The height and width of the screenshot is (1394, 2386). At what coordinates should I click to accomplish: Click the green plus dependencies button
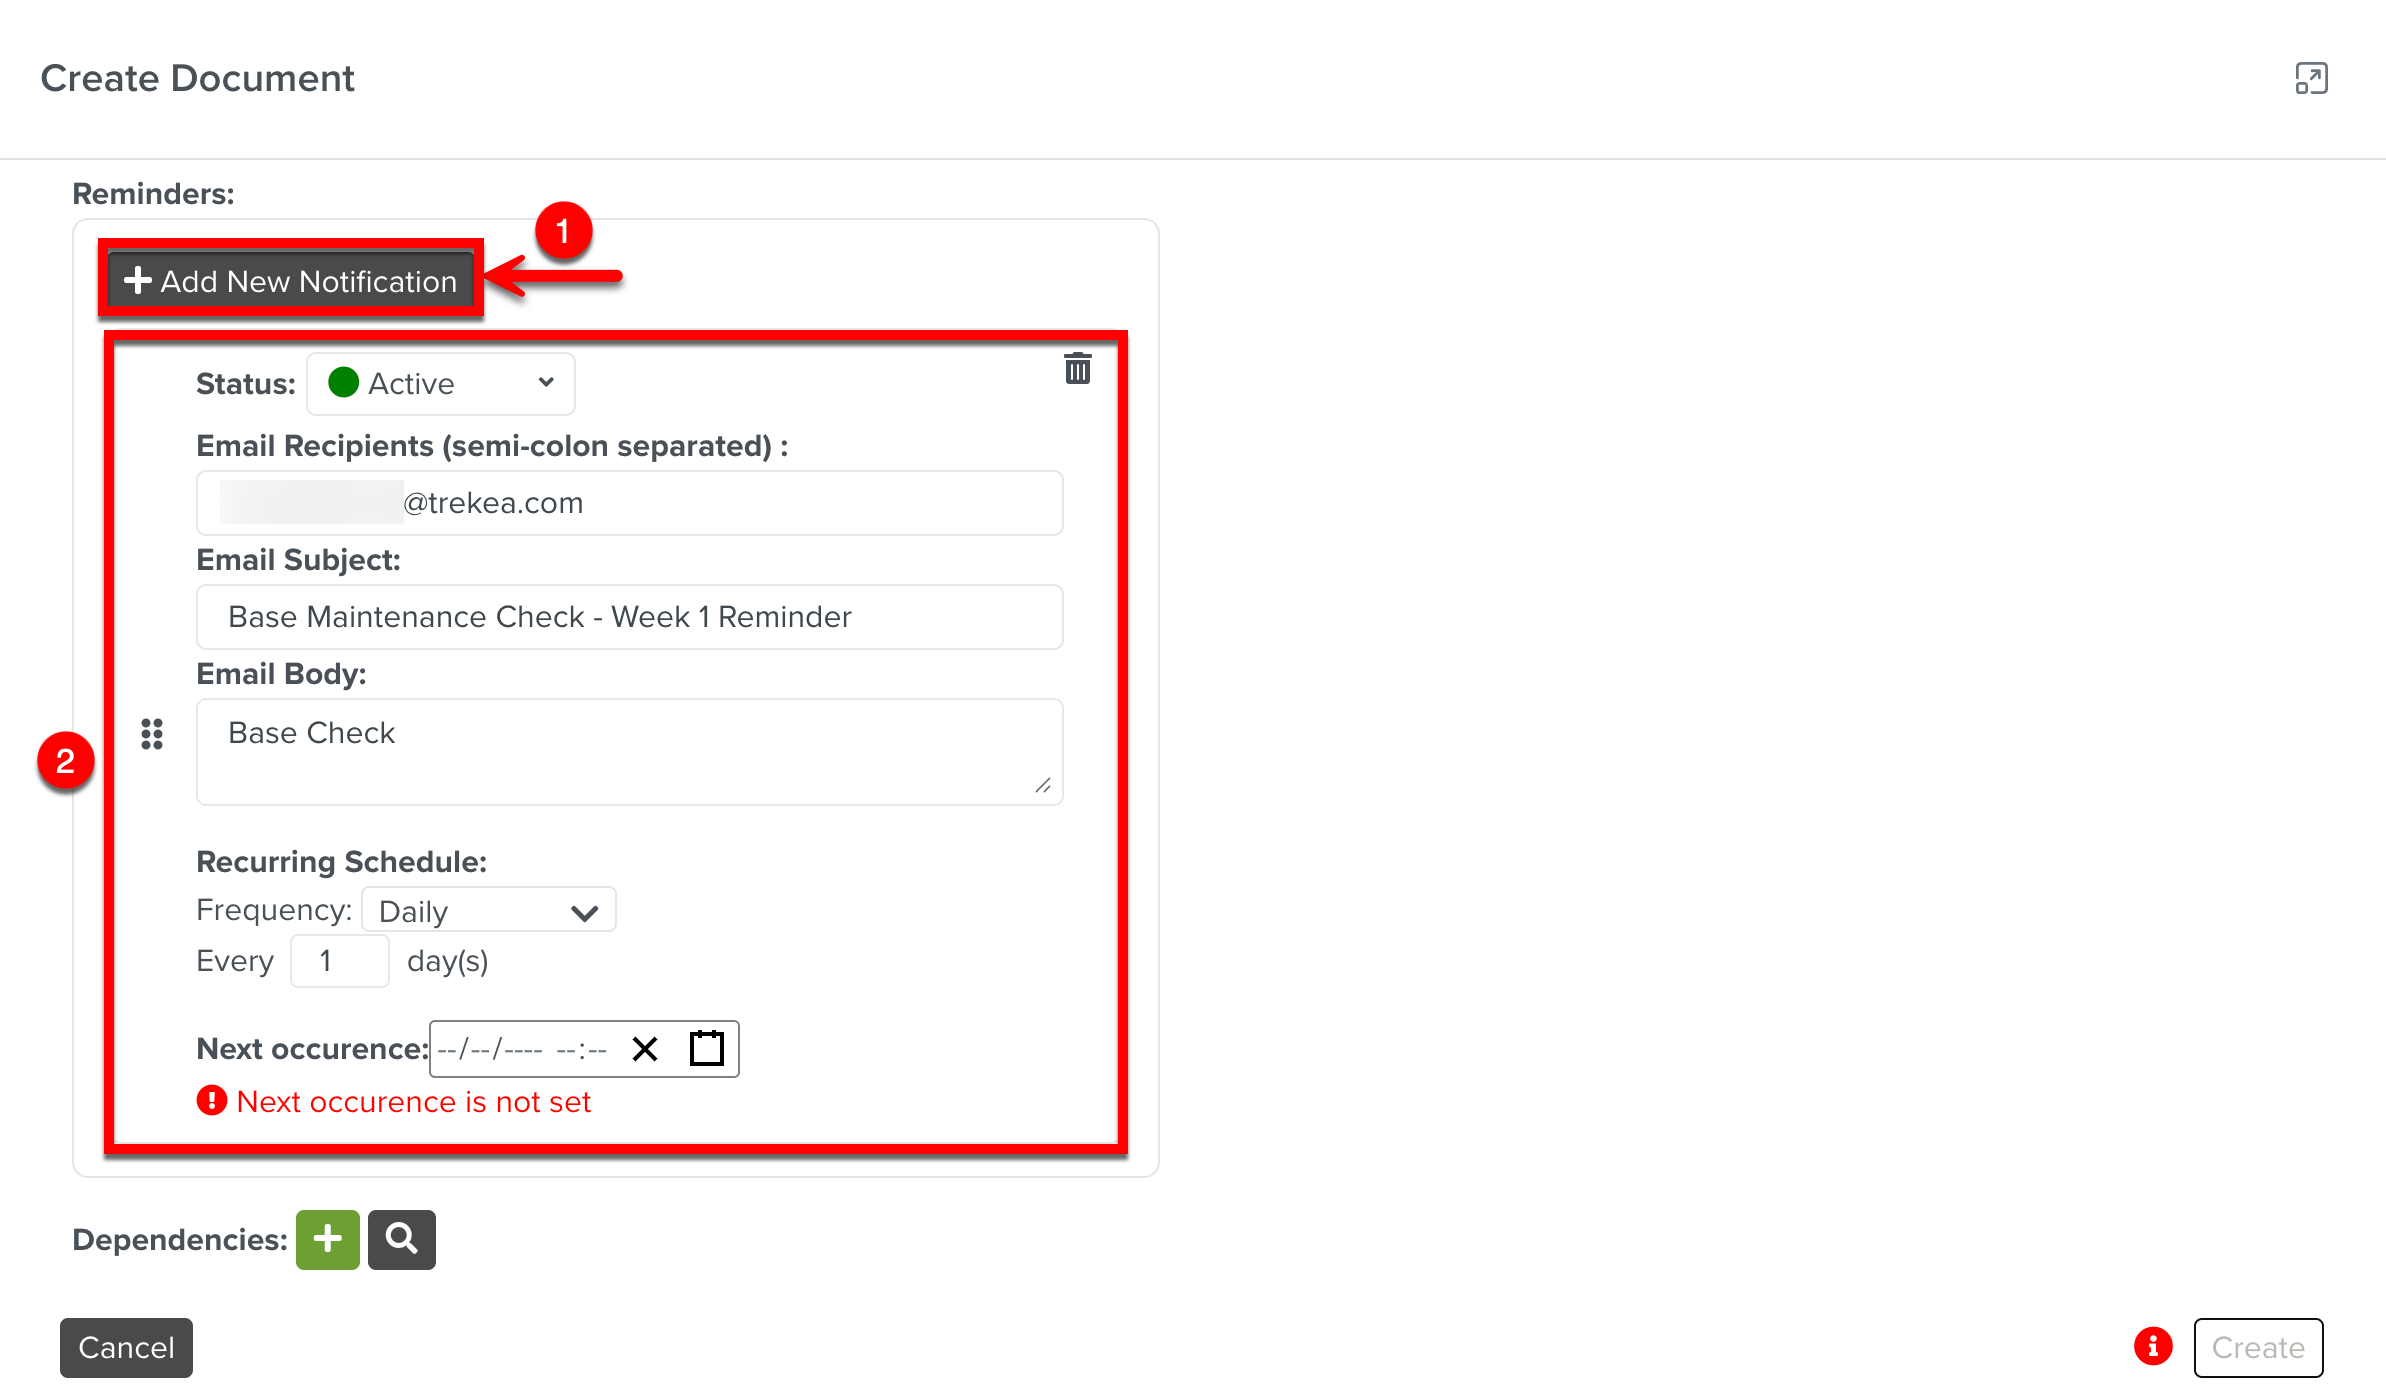[327, 1239]
